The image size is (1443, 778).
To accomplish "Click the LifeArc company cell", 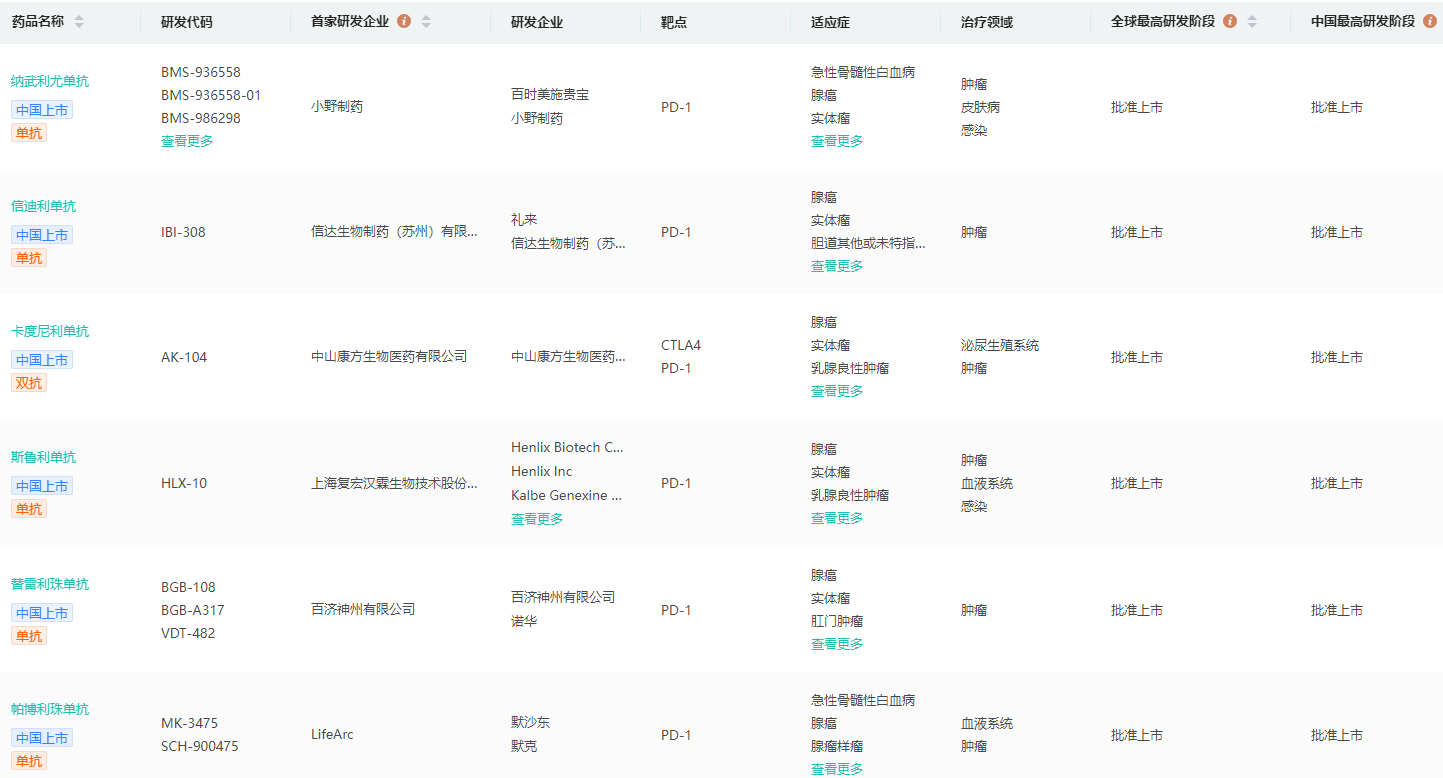I will click(332, 734).
